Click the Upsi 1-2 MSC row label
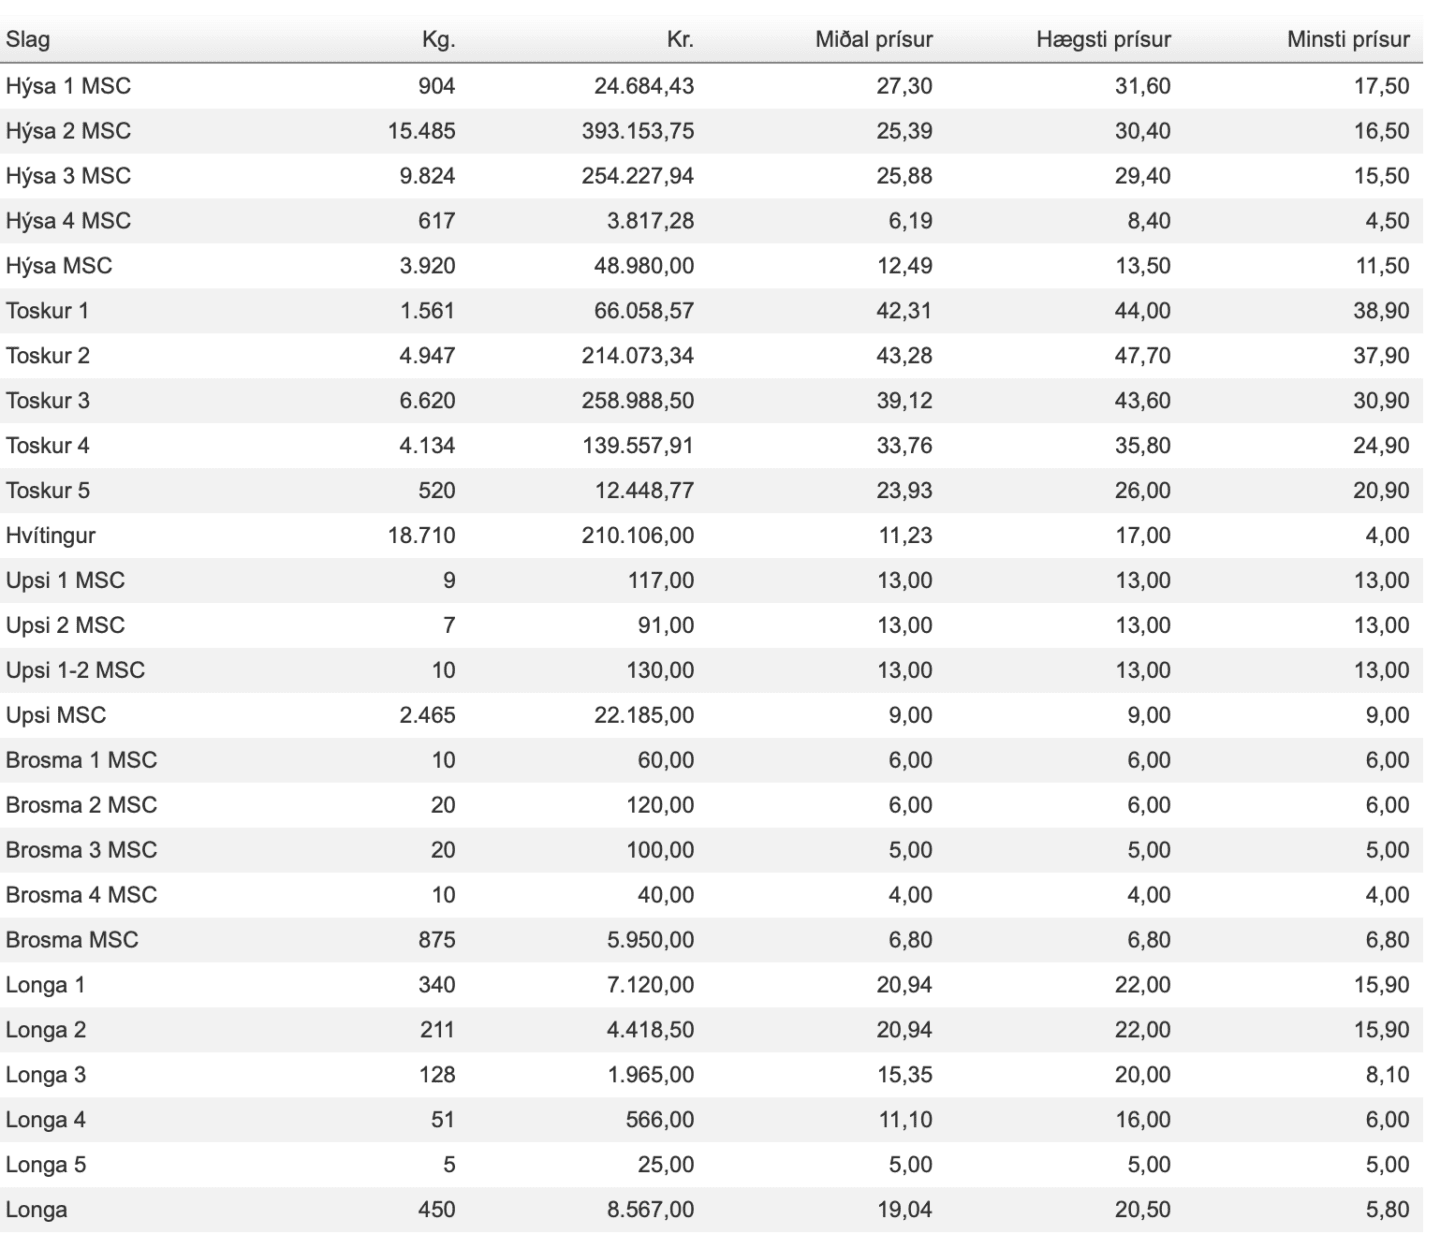 75,670
